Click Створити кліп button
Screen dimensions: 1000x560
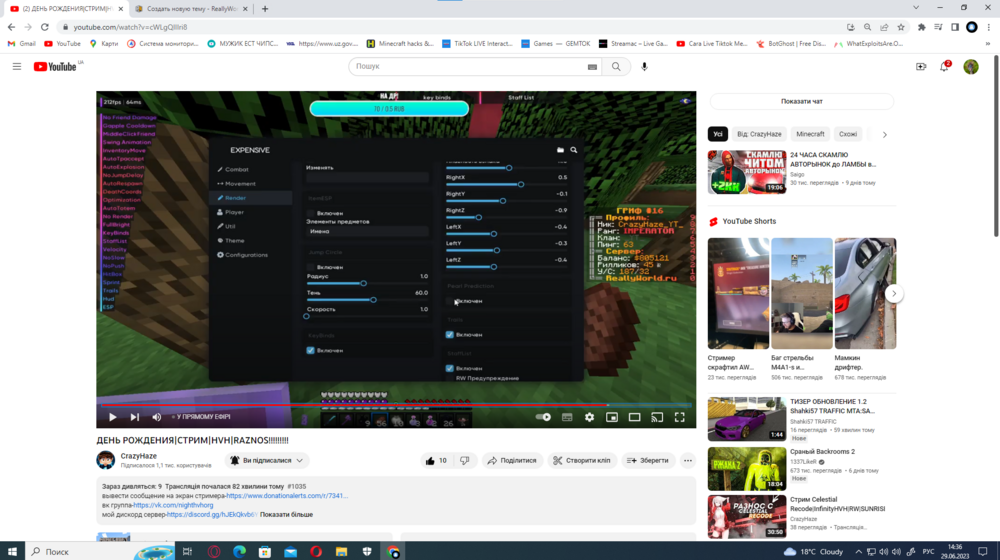582,461
